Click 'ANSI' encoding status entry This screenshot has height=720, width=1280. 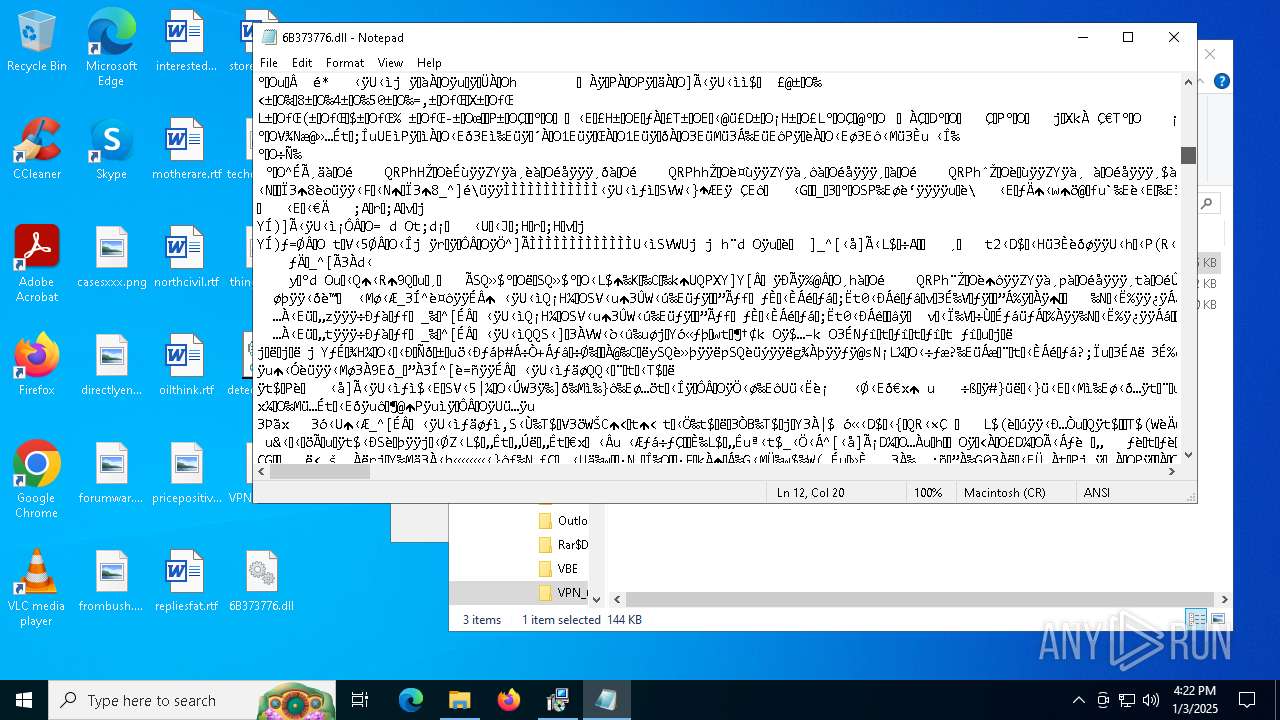[1097, 492]
